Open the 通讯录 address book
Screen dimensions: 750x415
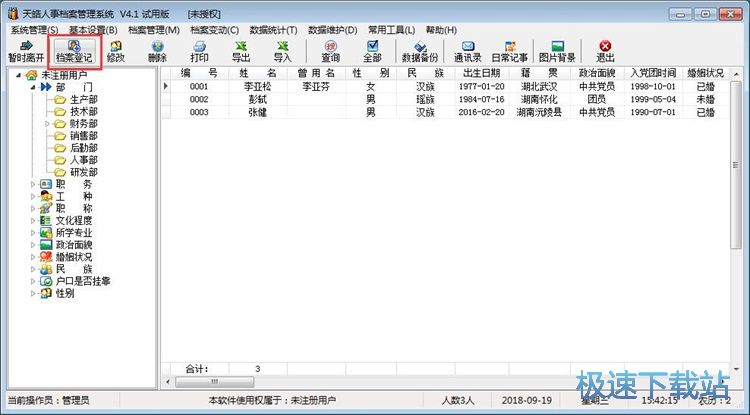[x=468, y=51]
